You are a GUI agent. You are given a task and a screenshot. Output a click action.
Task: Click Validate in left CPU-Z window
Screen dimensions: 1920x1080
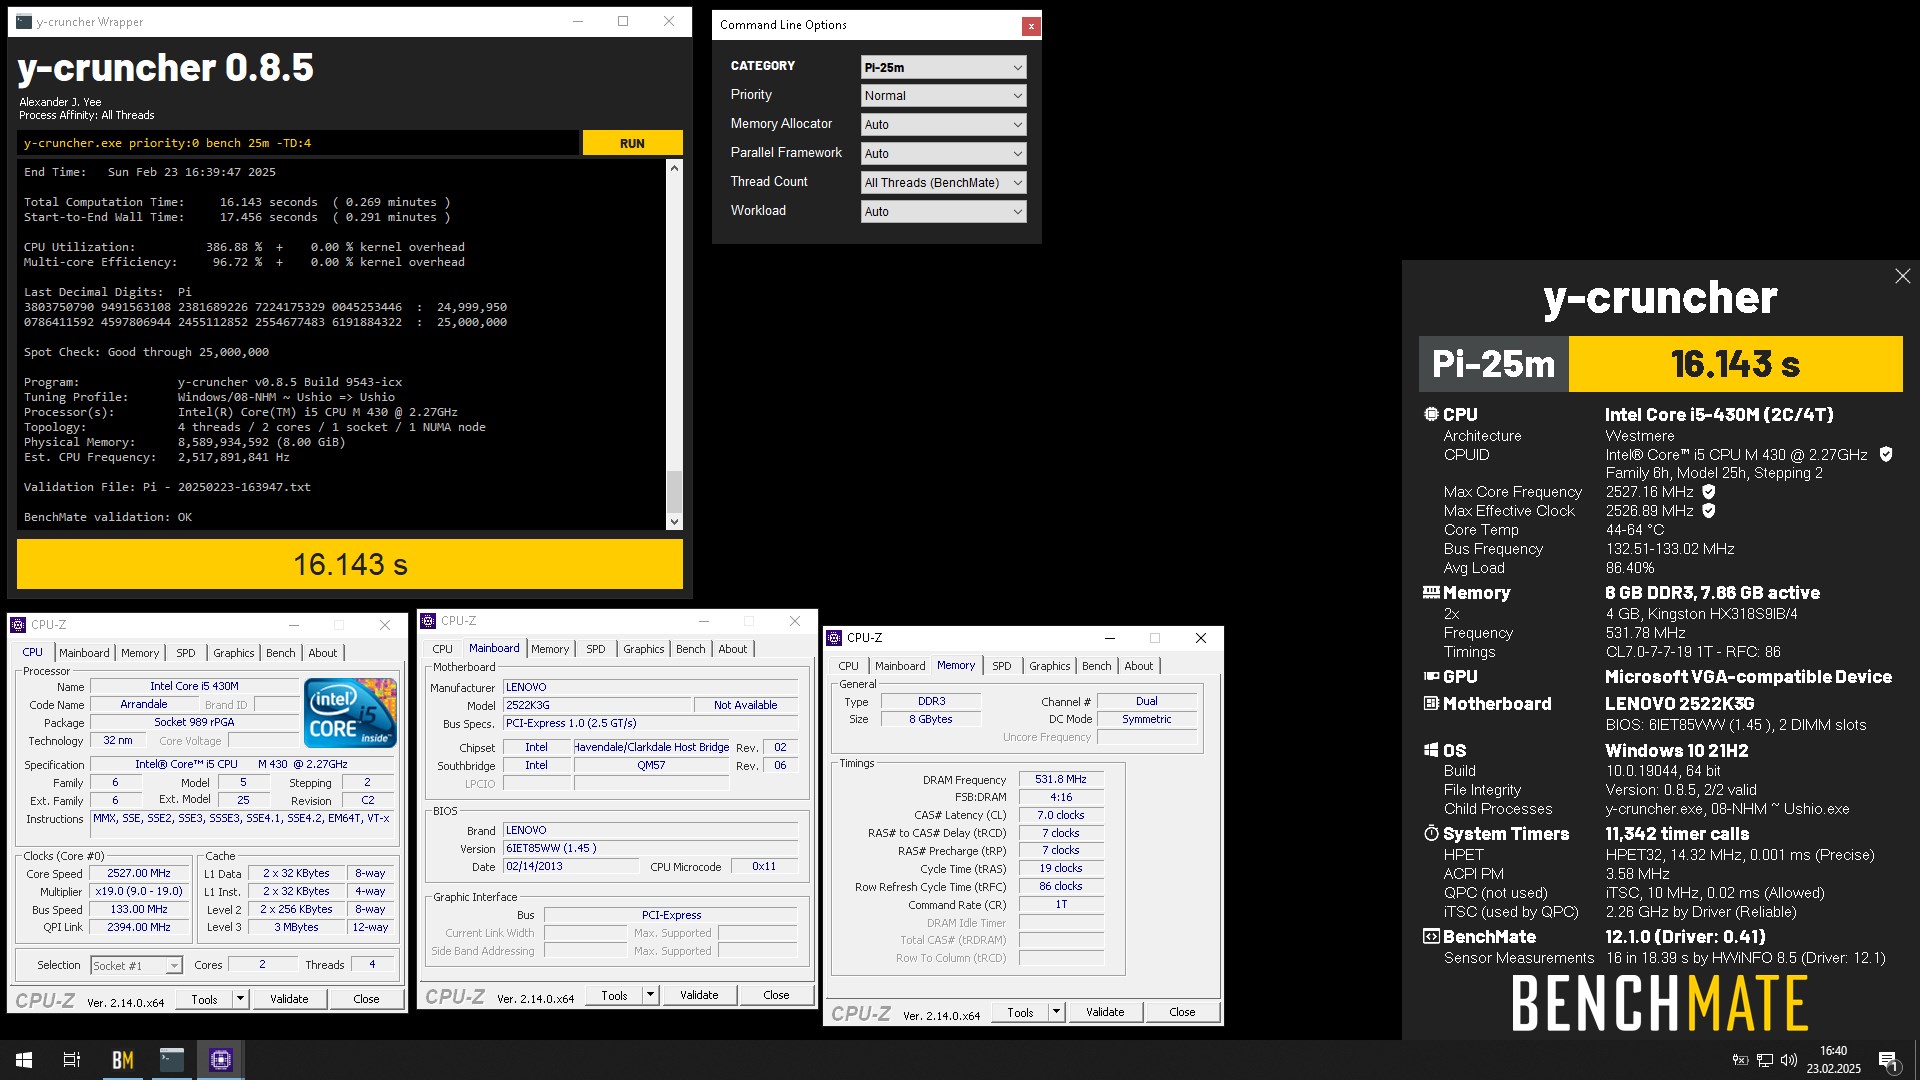pos(289,999)
